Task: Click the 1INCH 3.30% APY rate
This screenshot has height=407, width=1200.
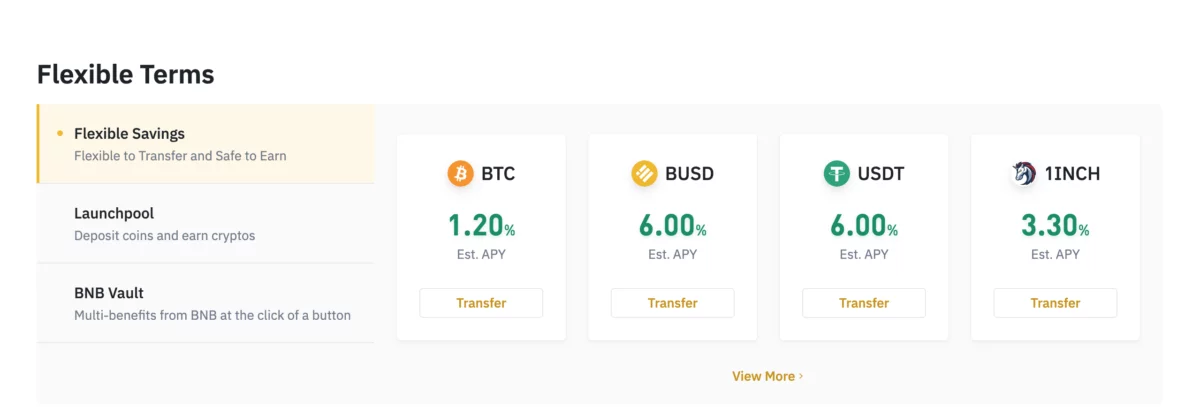Action: click(1055, 225)
